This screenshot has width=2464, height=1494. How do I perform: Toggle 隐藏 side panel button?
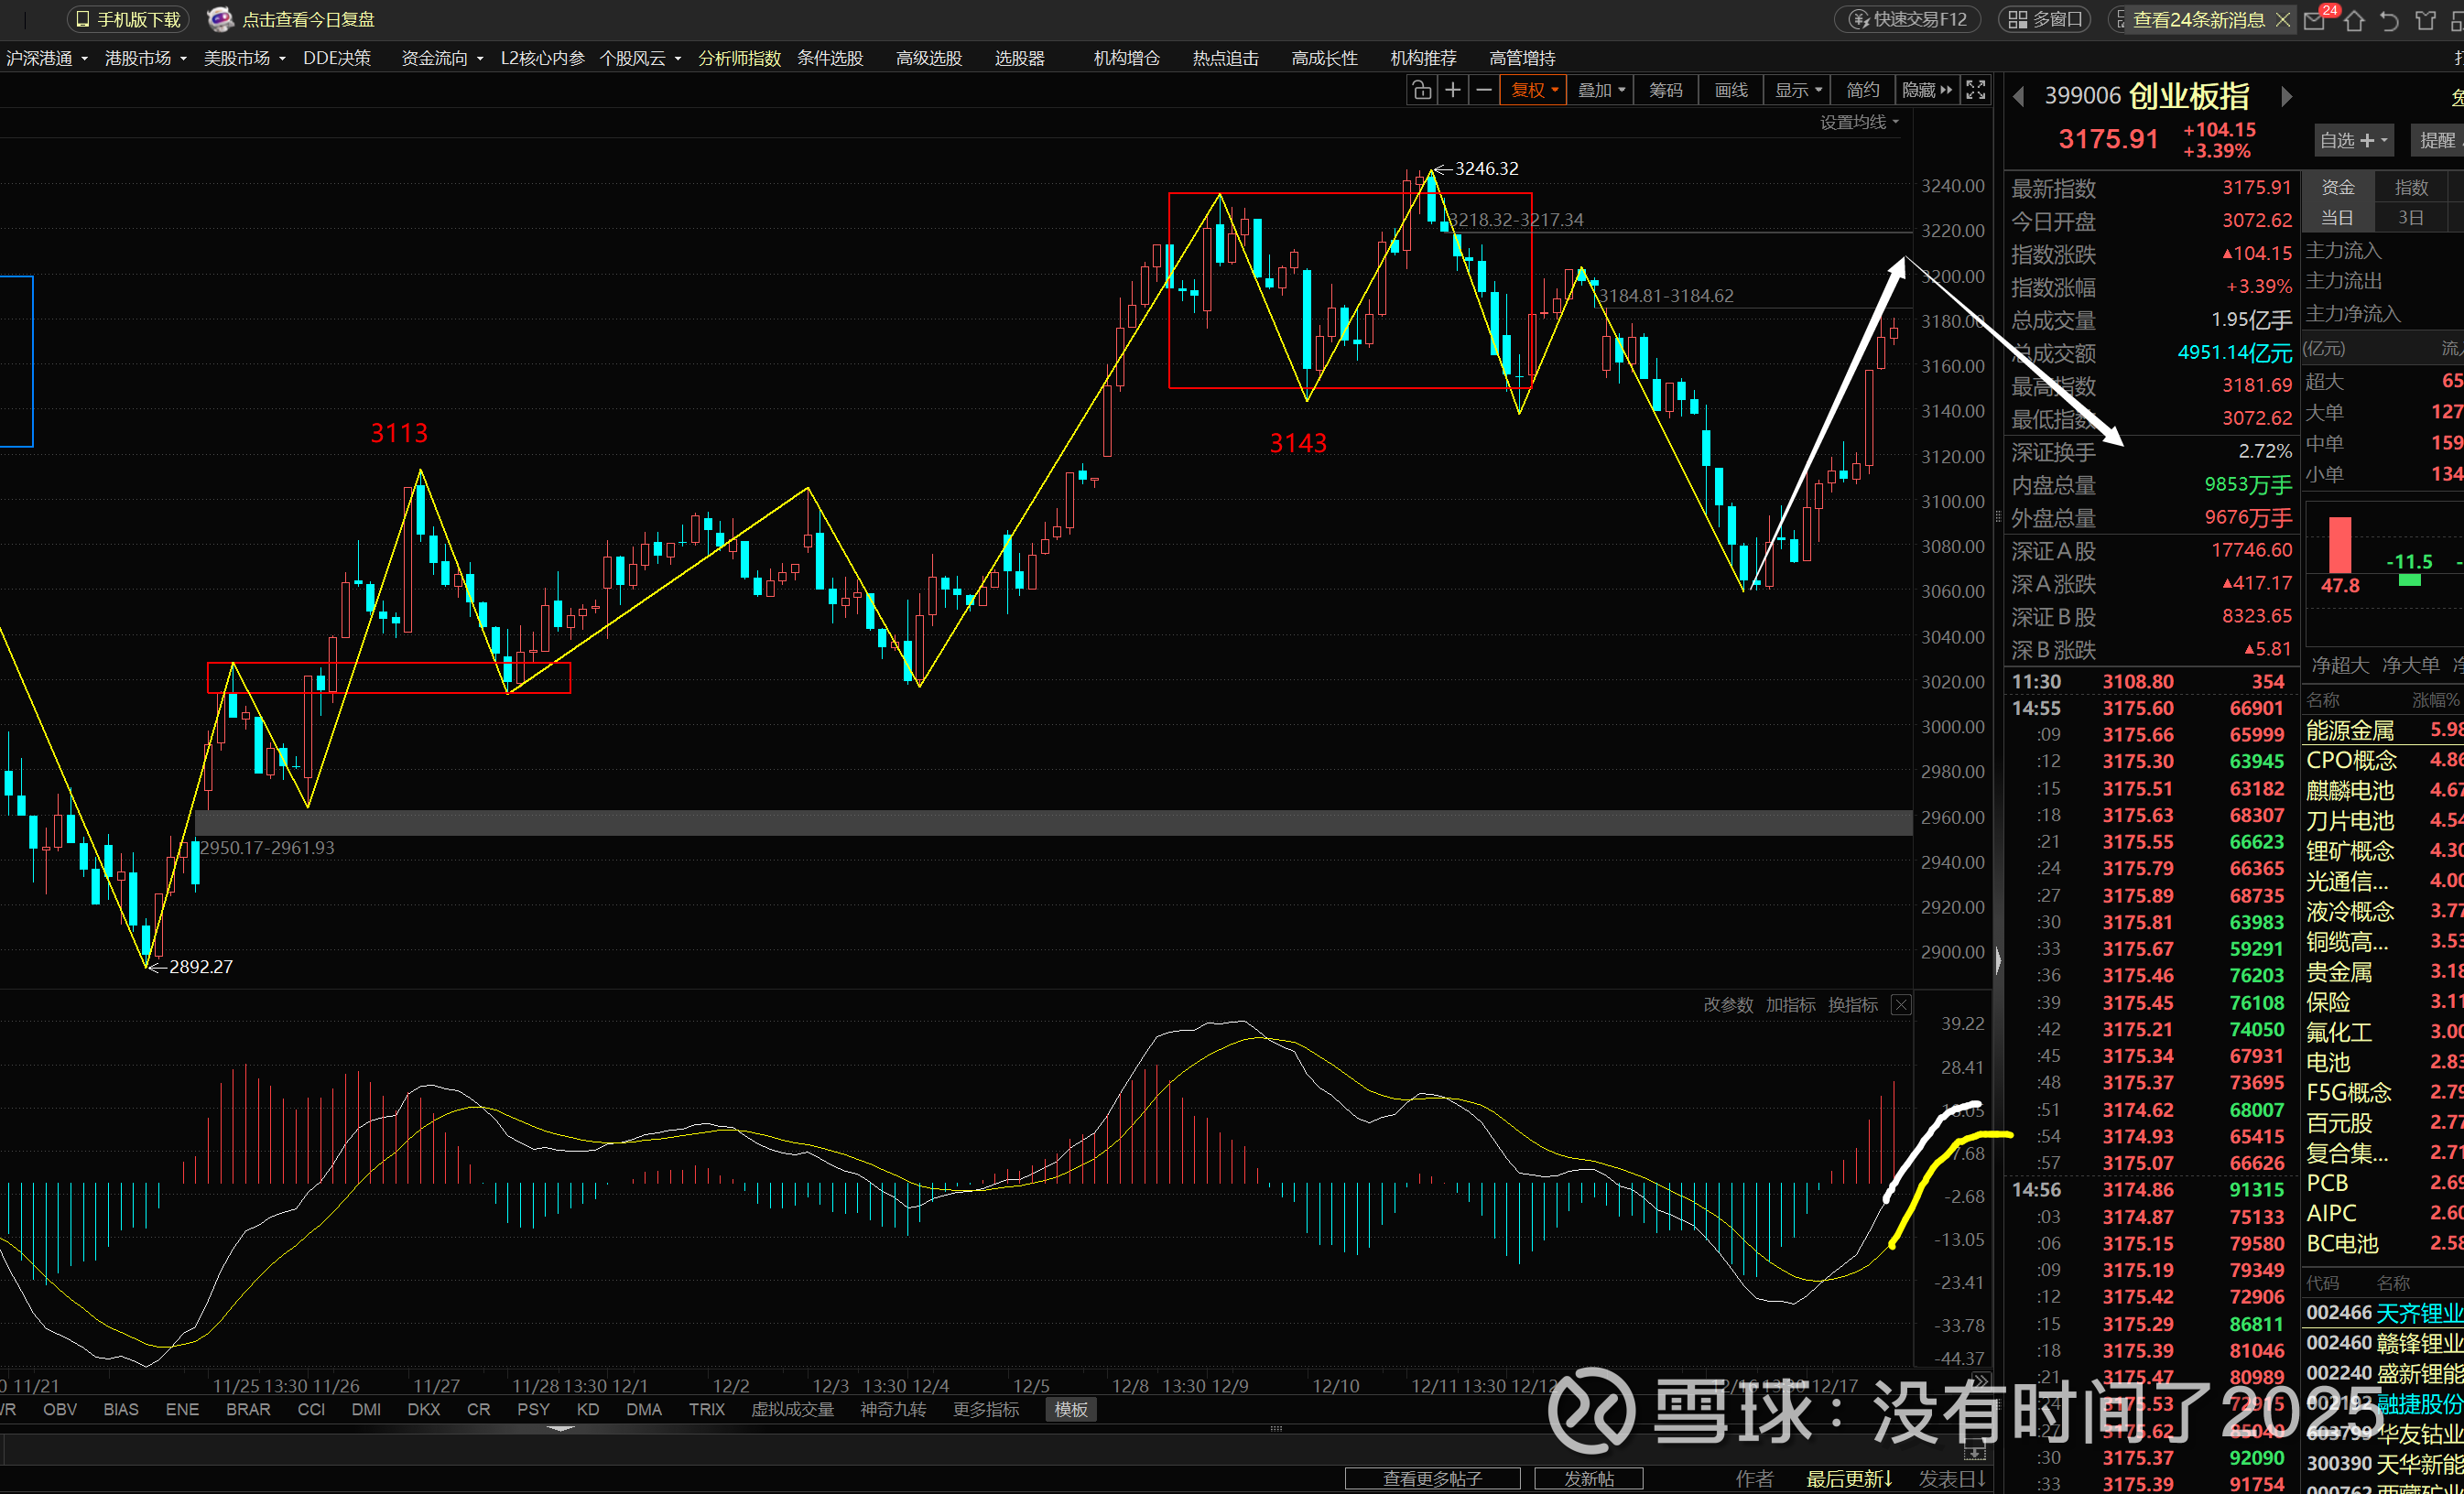[1926, 90]
